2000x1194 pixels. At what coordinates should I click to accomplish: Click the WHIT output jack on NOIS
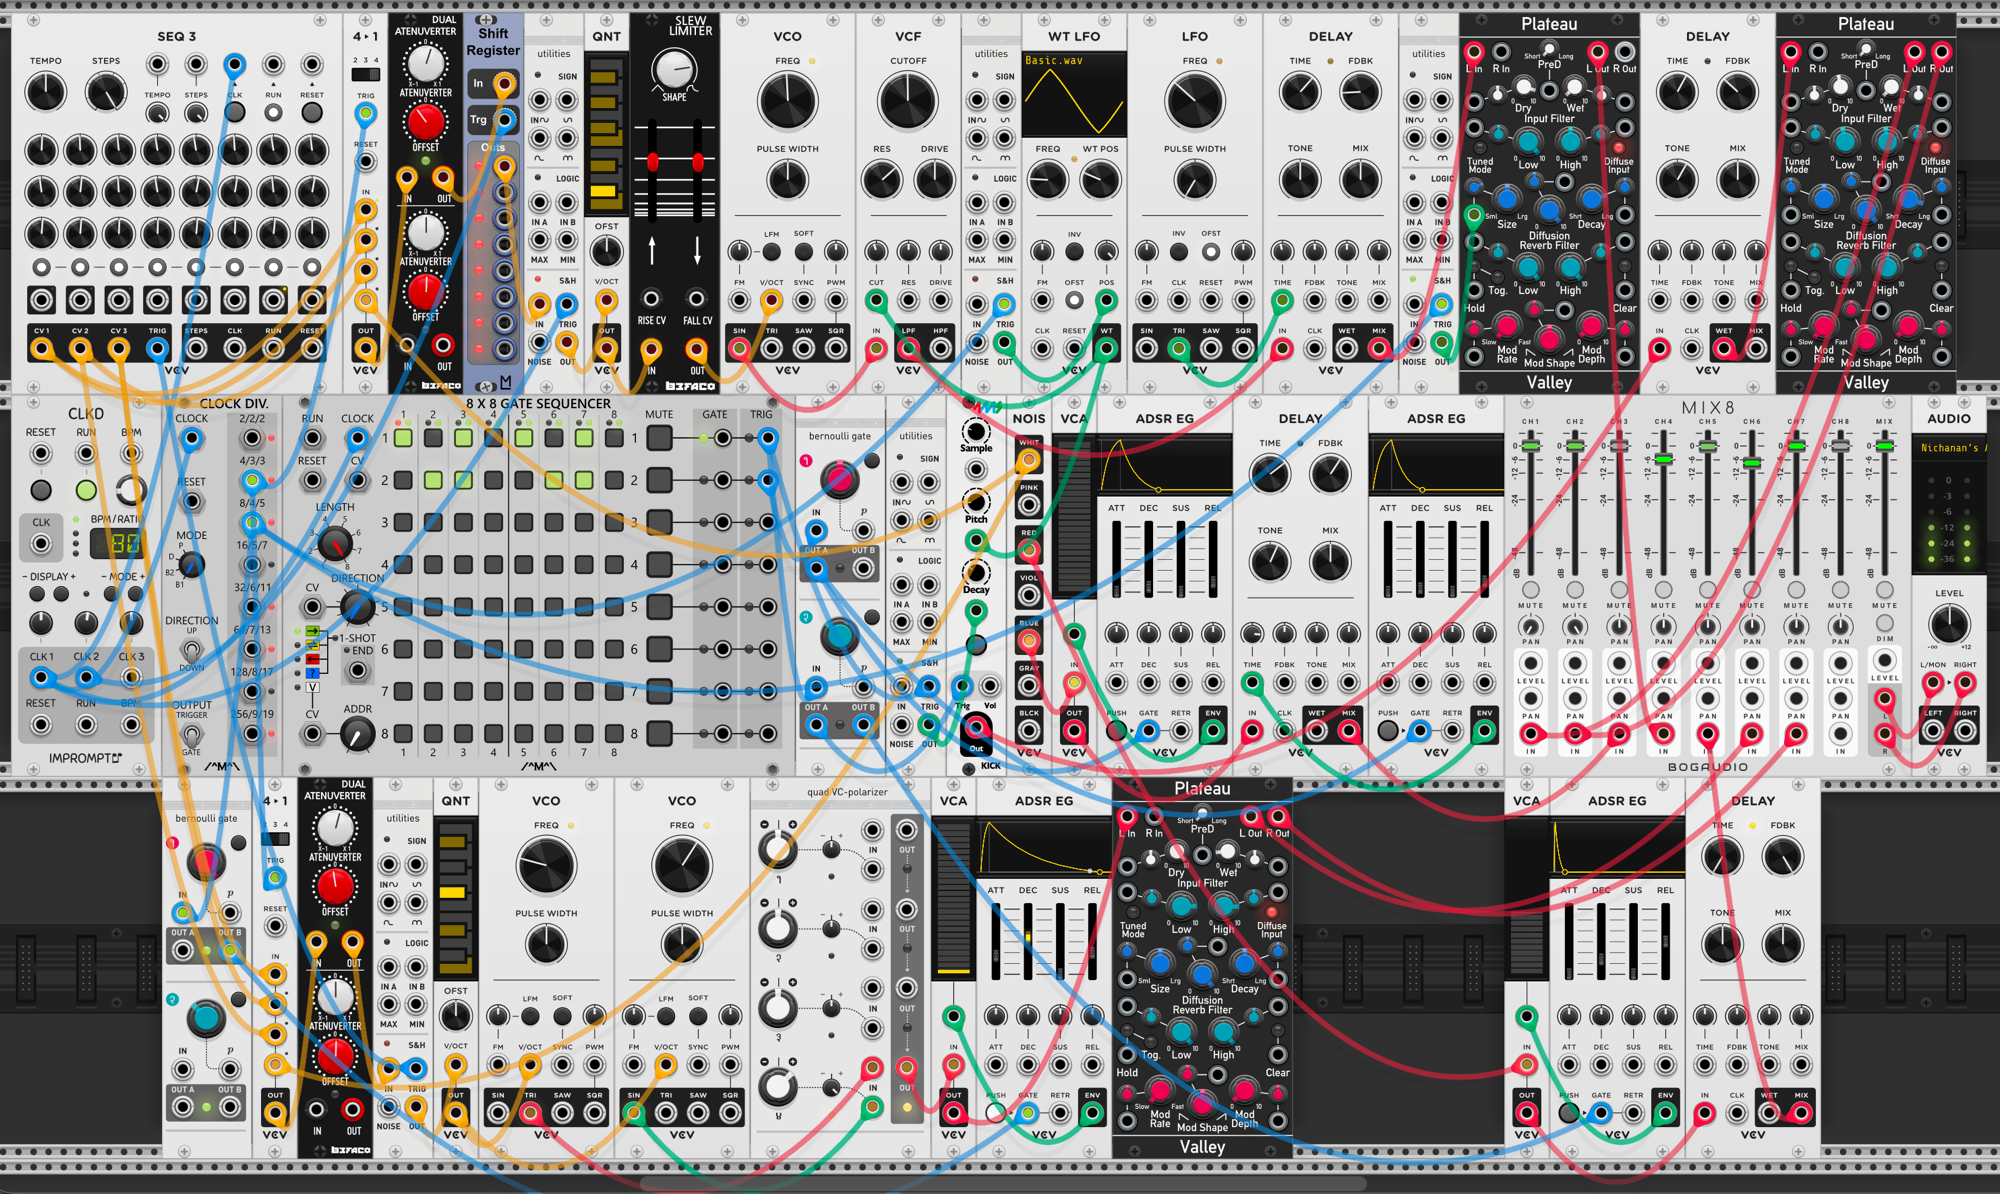point(1028,460)
